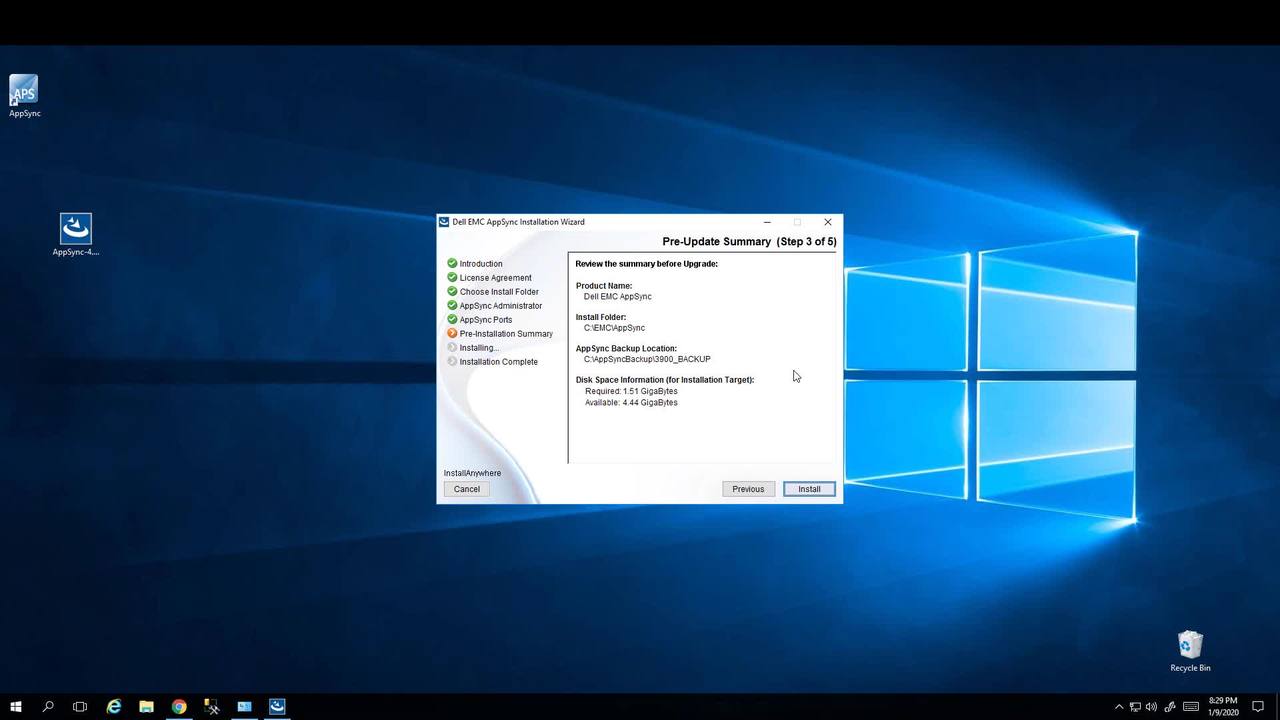Click the Choose Install Folder checkmark icon
The width and height of the screenshot is (1280, 720).
pos(452,291)
